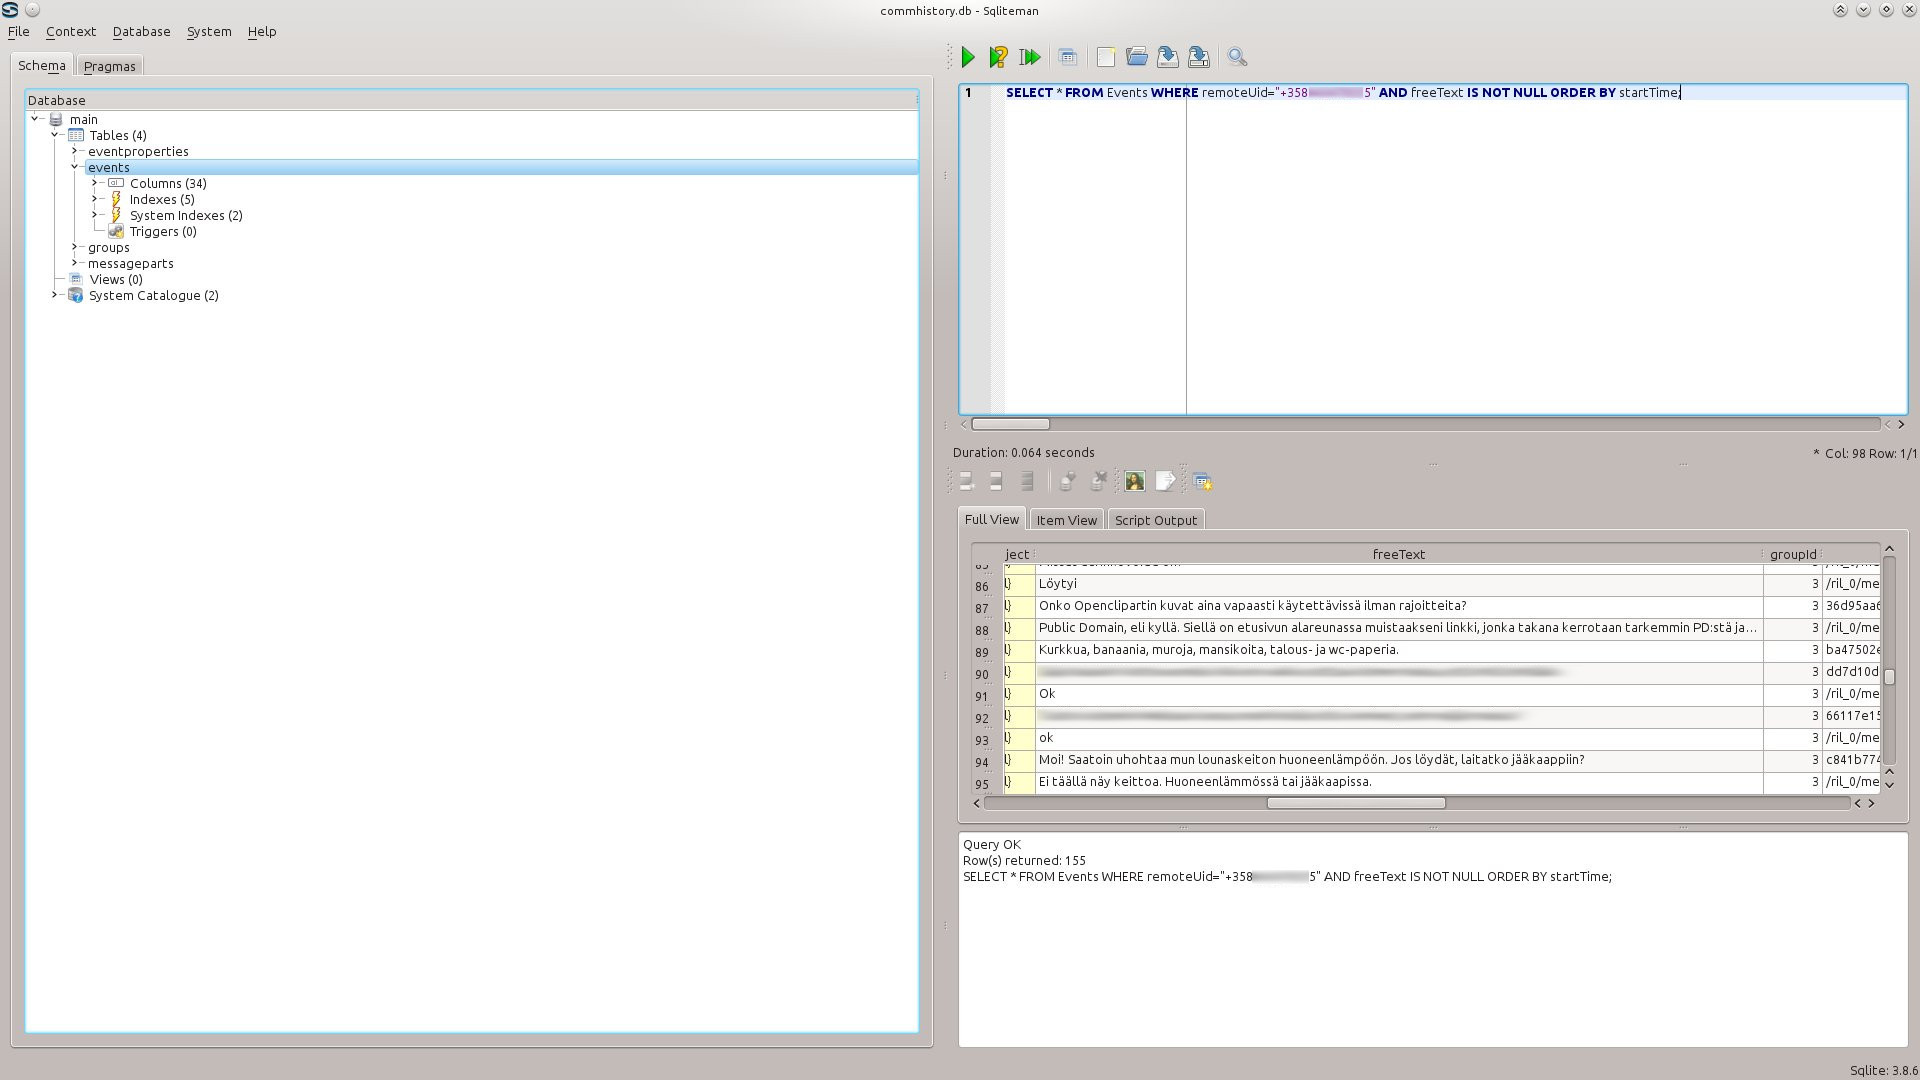
Task: Open the query builder table icon
Action: pos(1068,57)
